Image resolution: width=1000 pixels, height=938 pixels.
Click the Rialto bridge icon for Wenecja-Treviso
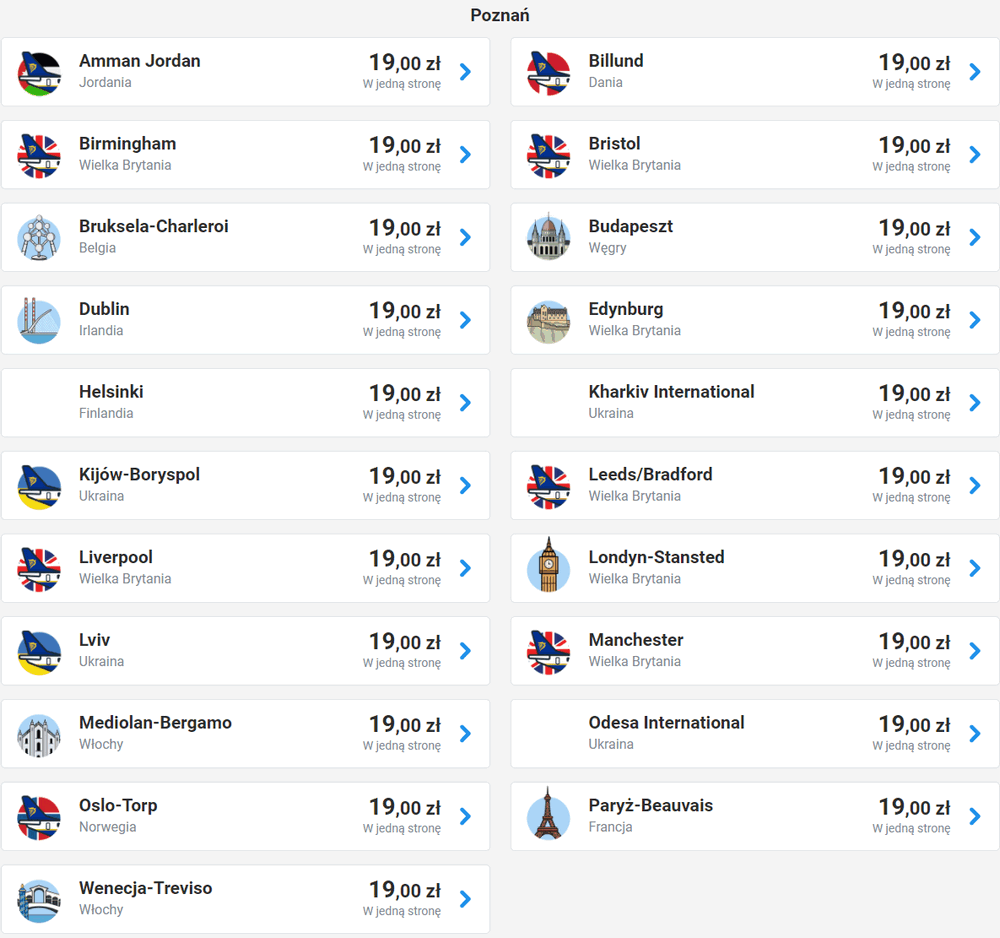40,901
